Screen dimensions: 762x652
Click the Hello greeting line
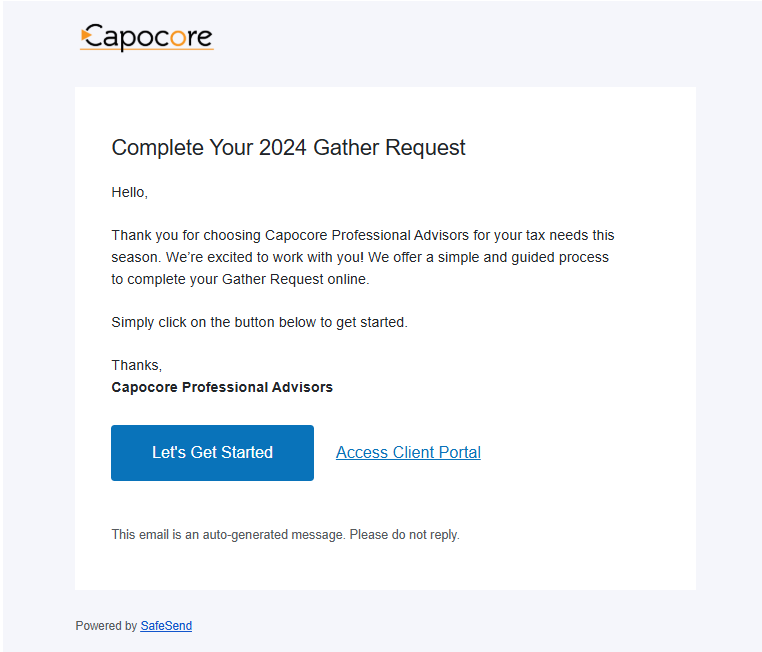click(x=129, y=192)
